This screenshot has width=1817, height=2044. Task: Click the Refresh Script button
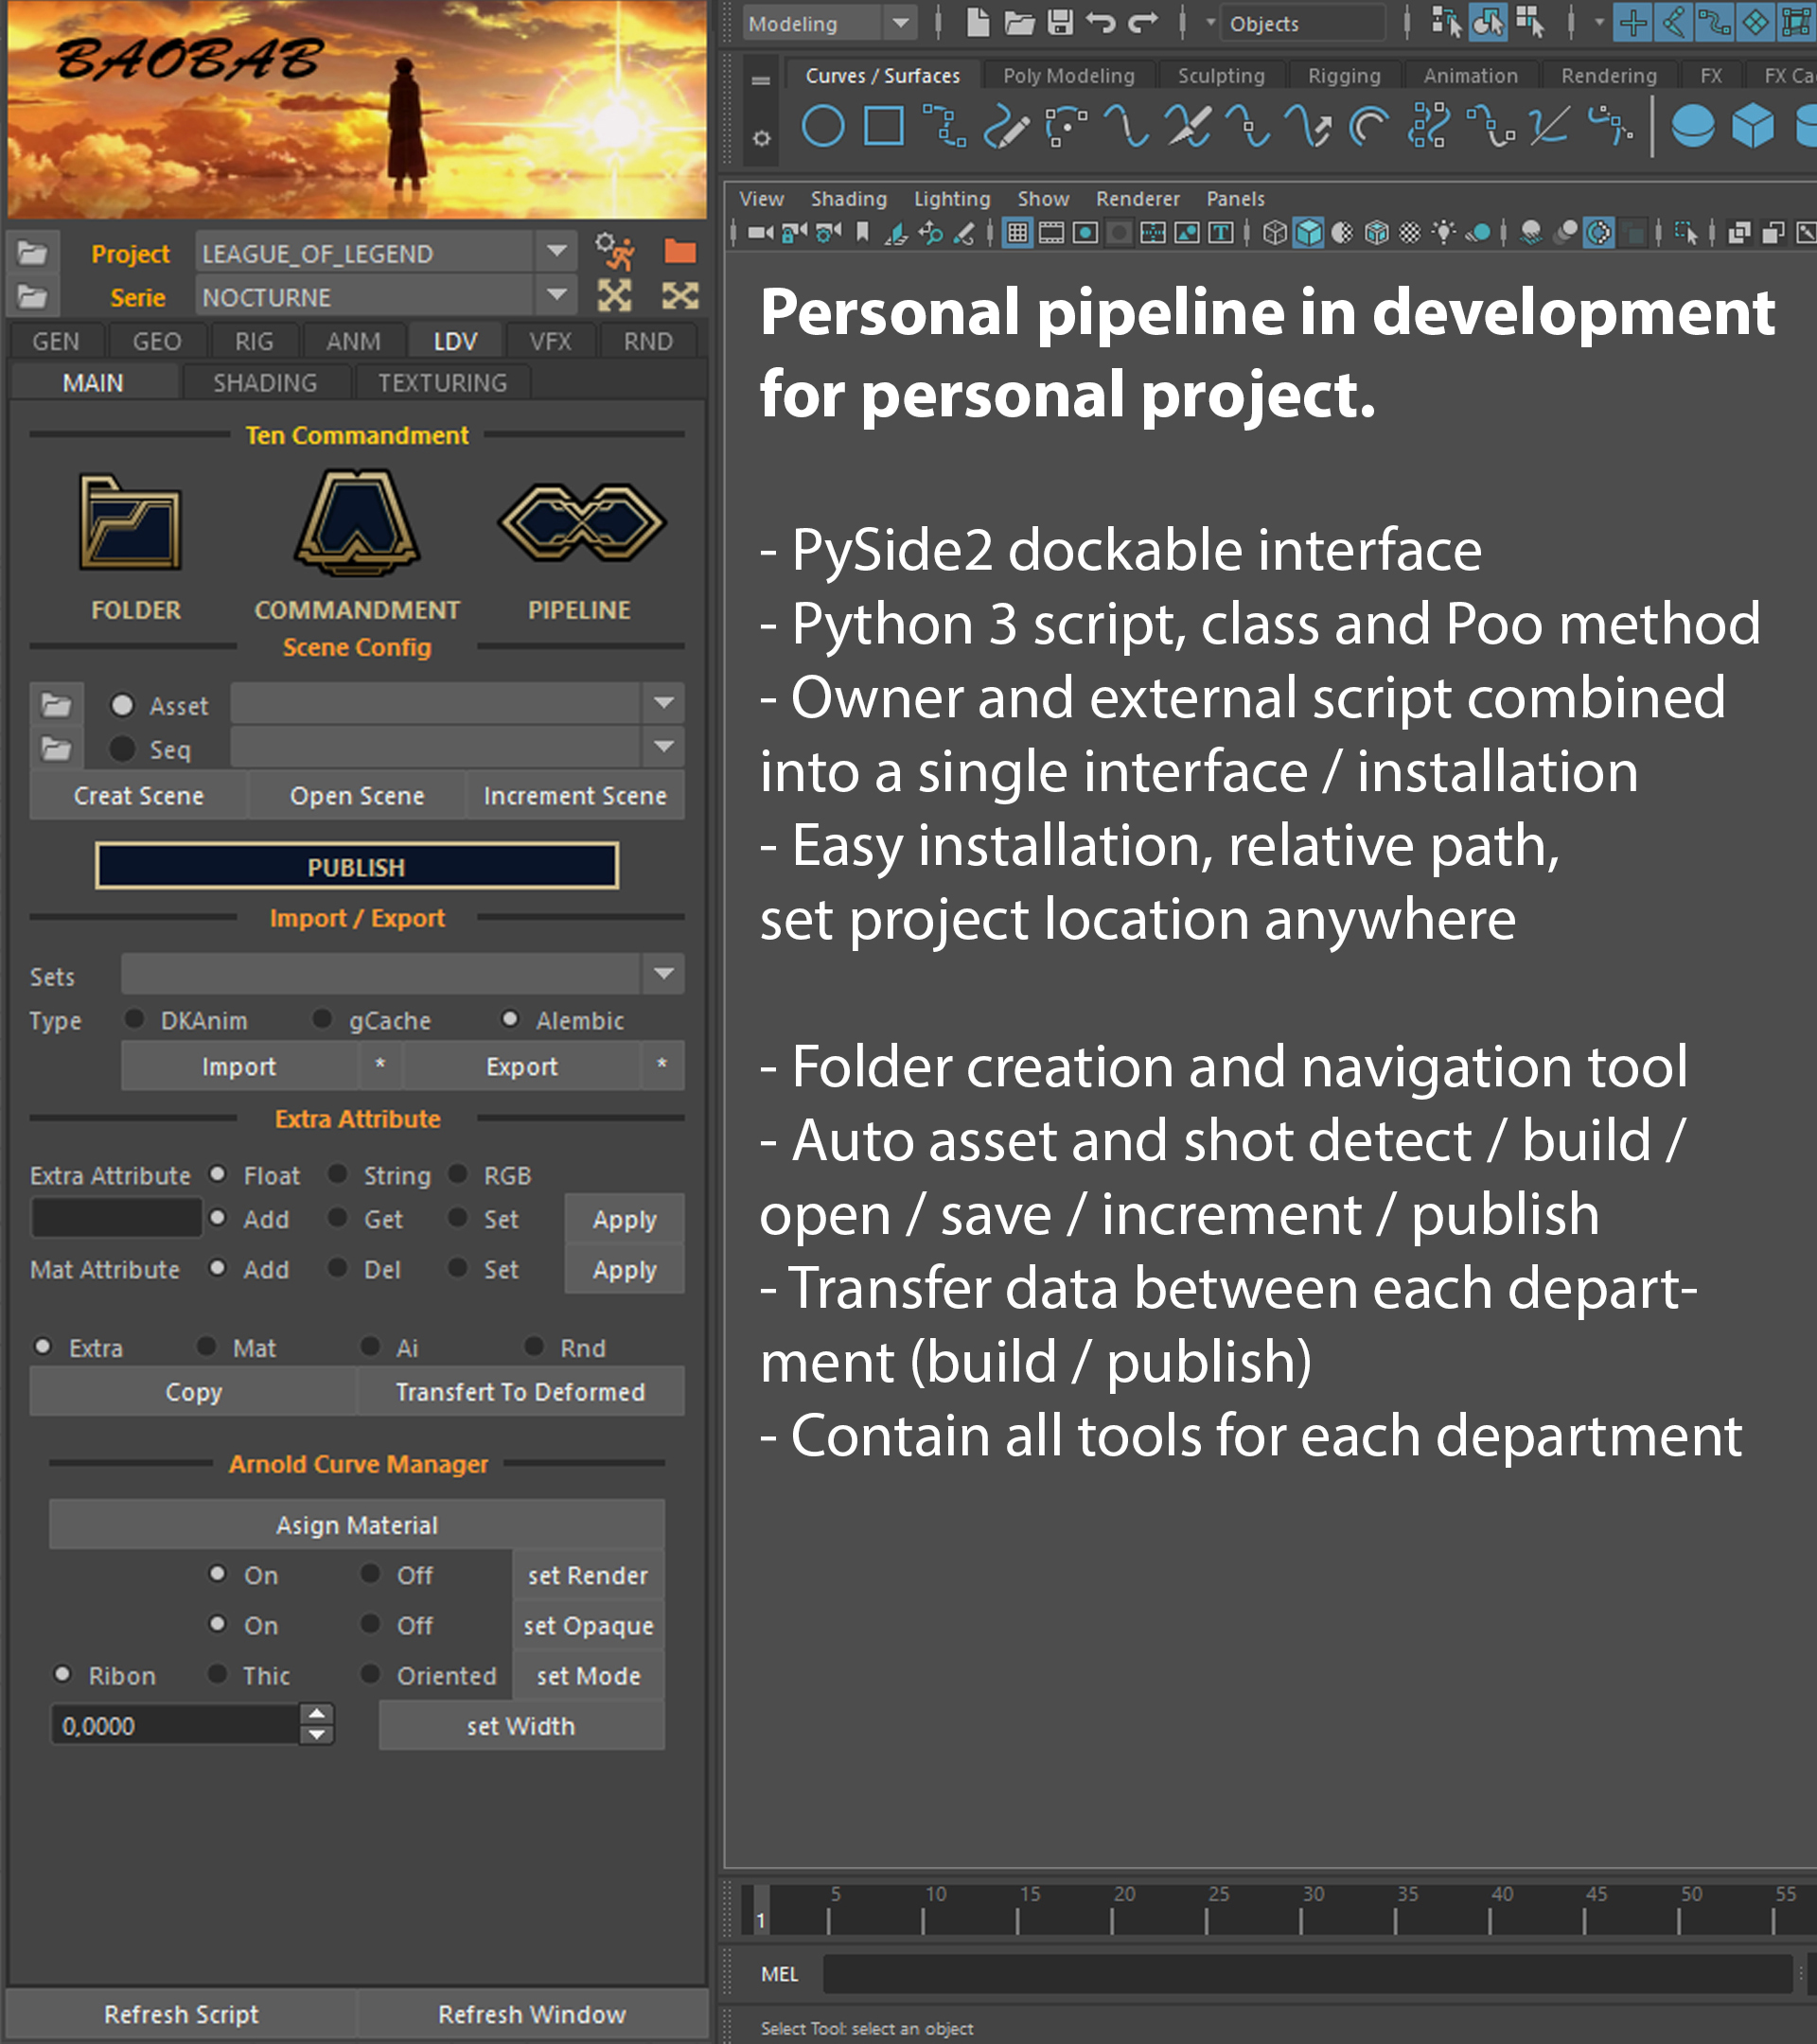pos(181,2014)
